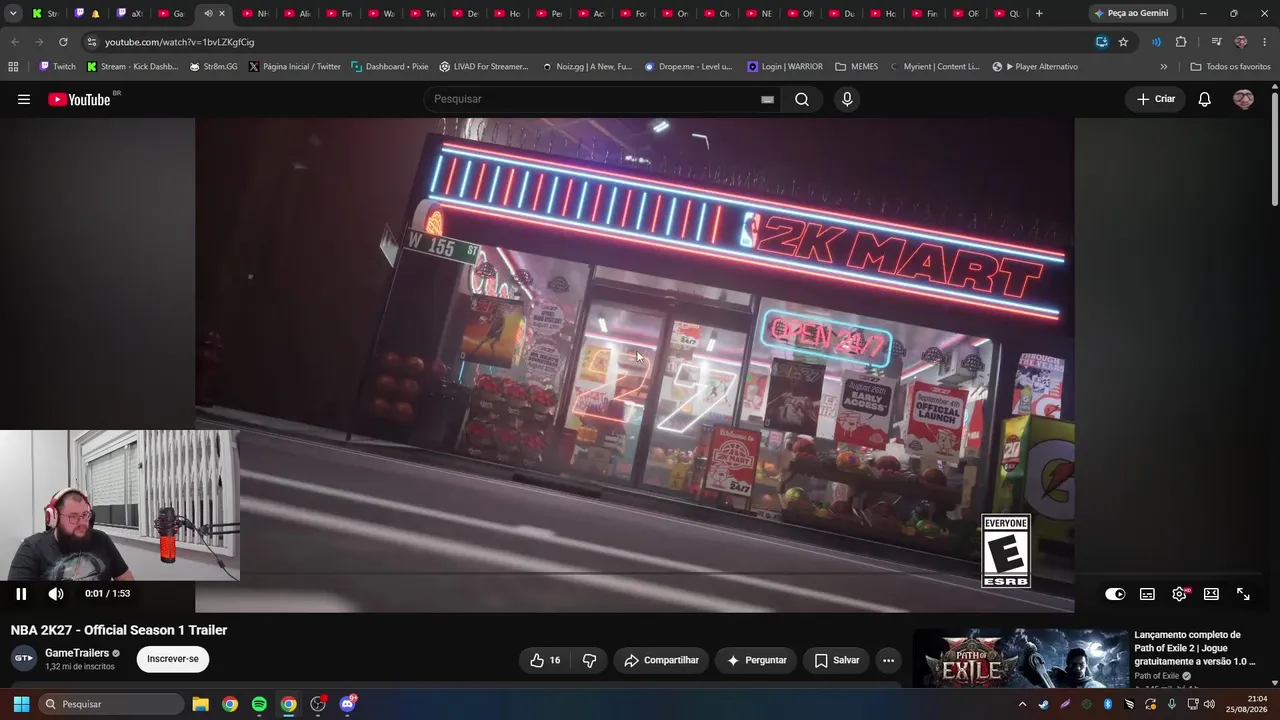Open the Página Inicial / Twitter bookmark
Image resolution: width=1280 pixels, height=720 pixels.
[294, 67]
